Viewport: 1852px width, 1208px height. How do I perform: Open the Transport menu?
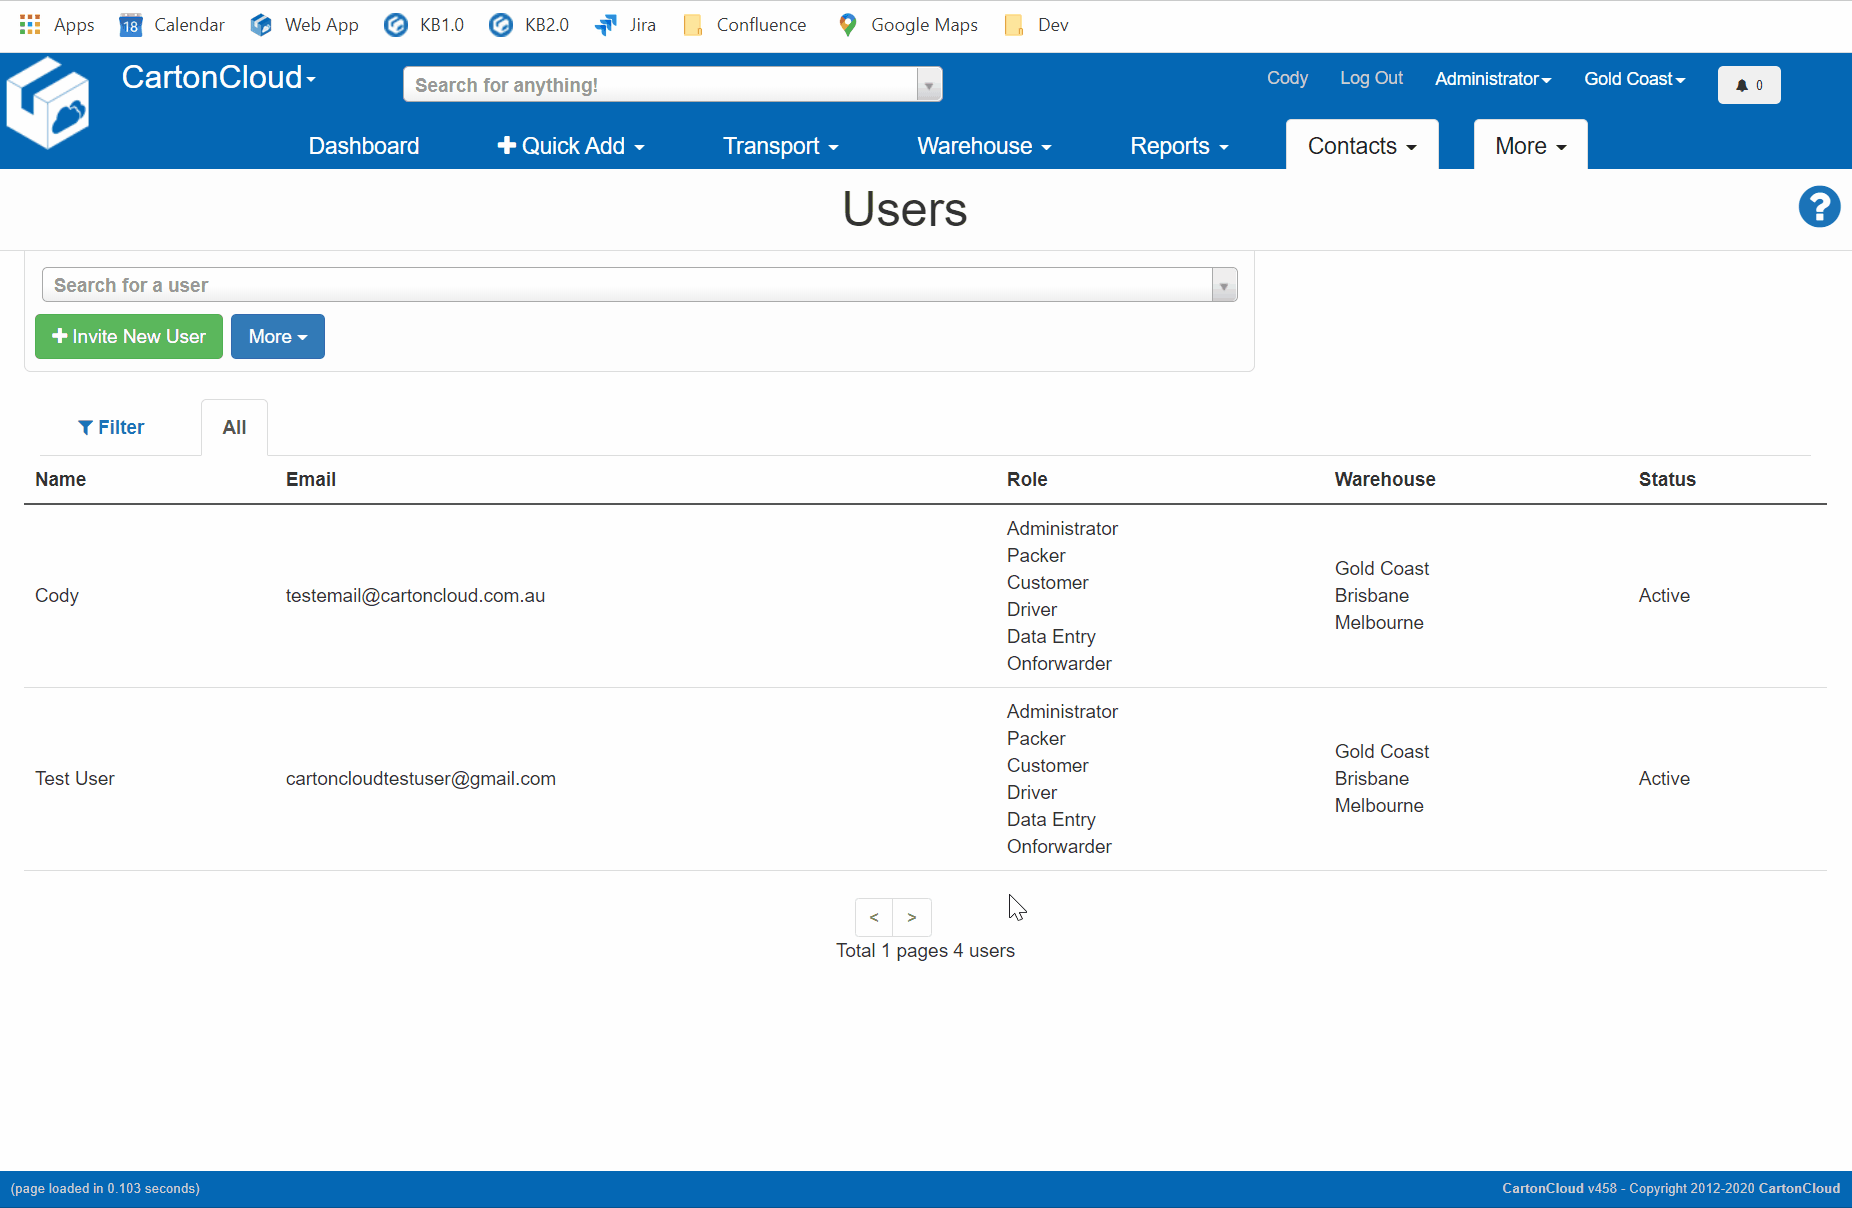(x=780, y=146)
